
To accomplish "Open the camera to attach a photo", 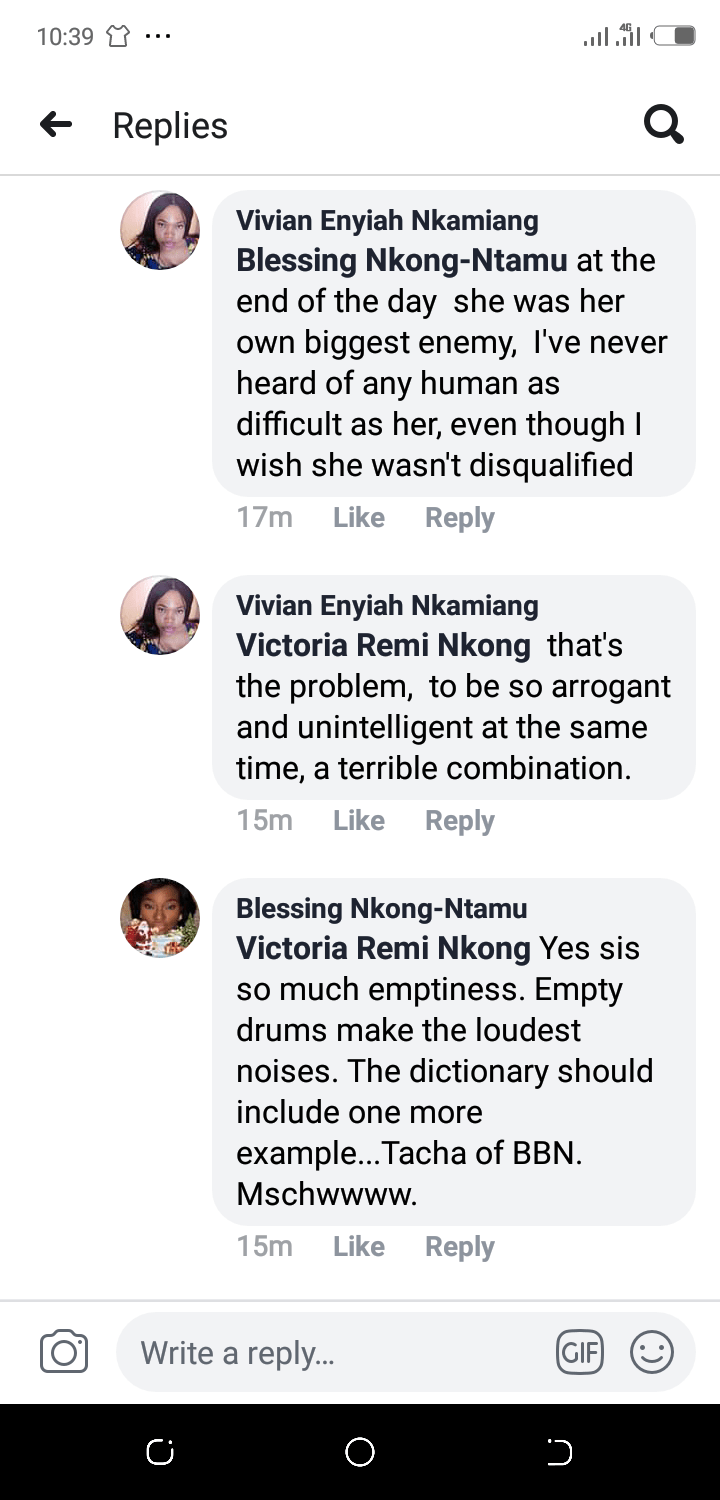I will (64, 1353).
